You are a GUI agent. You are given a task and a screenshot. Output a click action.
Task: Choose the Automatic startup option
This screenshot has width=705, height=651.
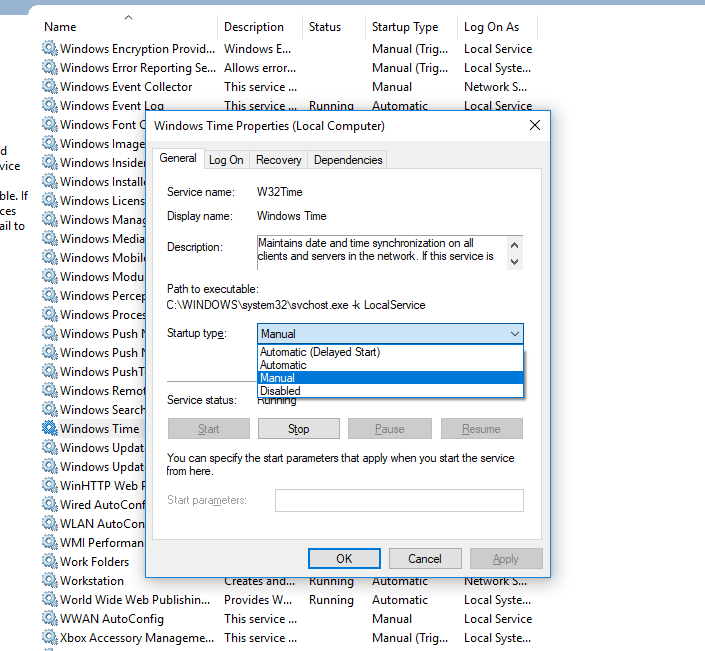click(391, 365)
